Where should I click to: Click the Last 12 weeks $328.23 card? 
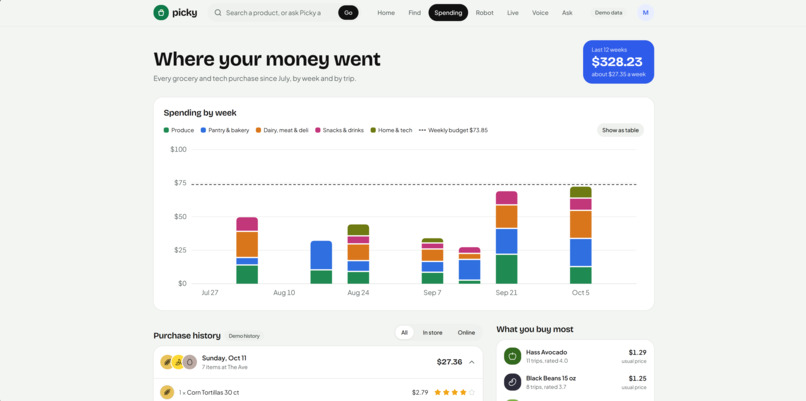(x=618, y=62)
